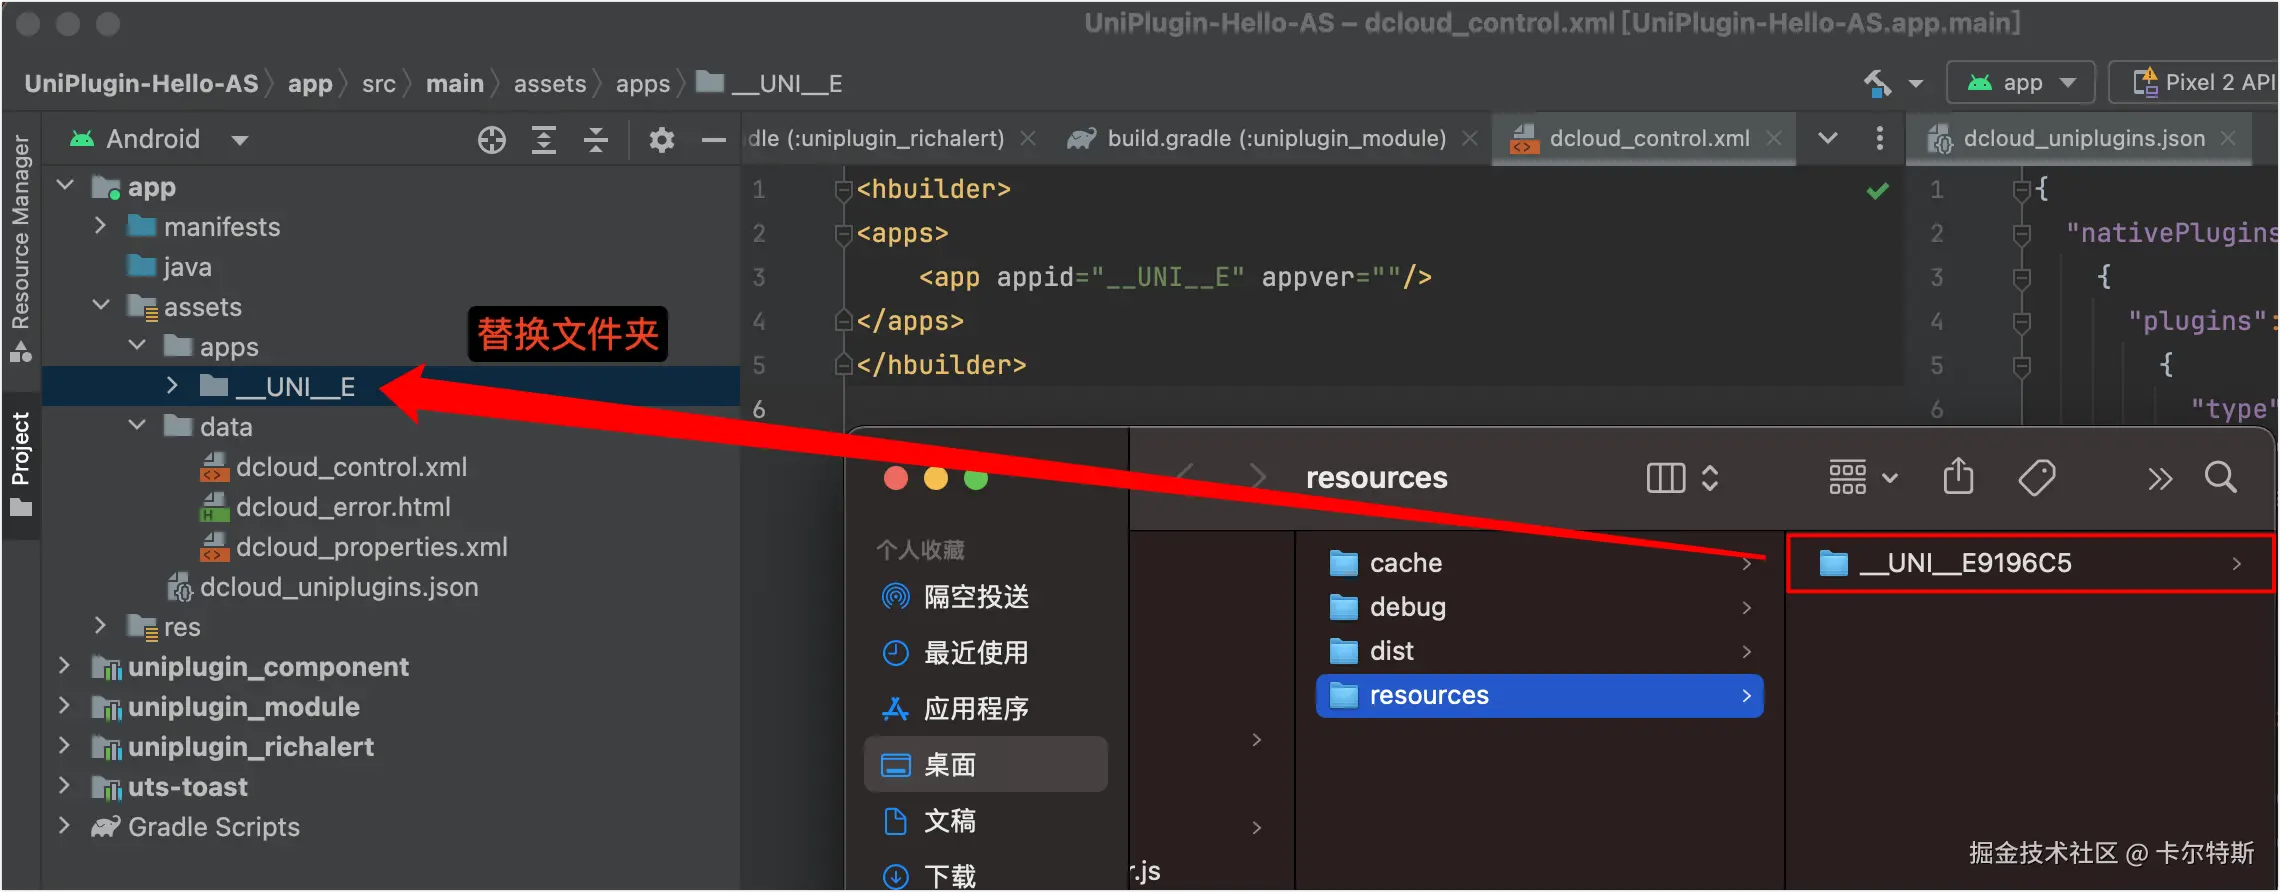Open the app run configuration dropdown
This screenshot has height=892, width=2280.
pyautogui.click(x=2020, y=83)
